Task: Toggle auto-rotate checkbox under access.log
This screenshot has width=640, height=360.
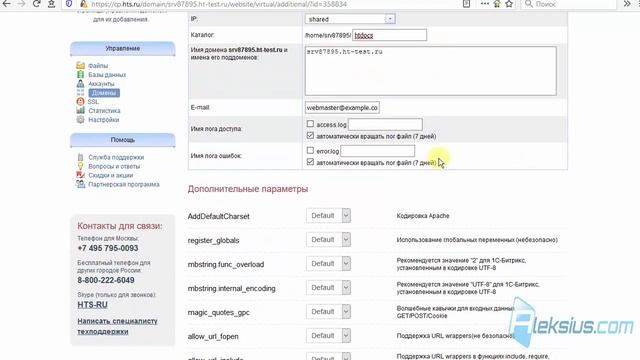Action: click(x=310, y=136)
